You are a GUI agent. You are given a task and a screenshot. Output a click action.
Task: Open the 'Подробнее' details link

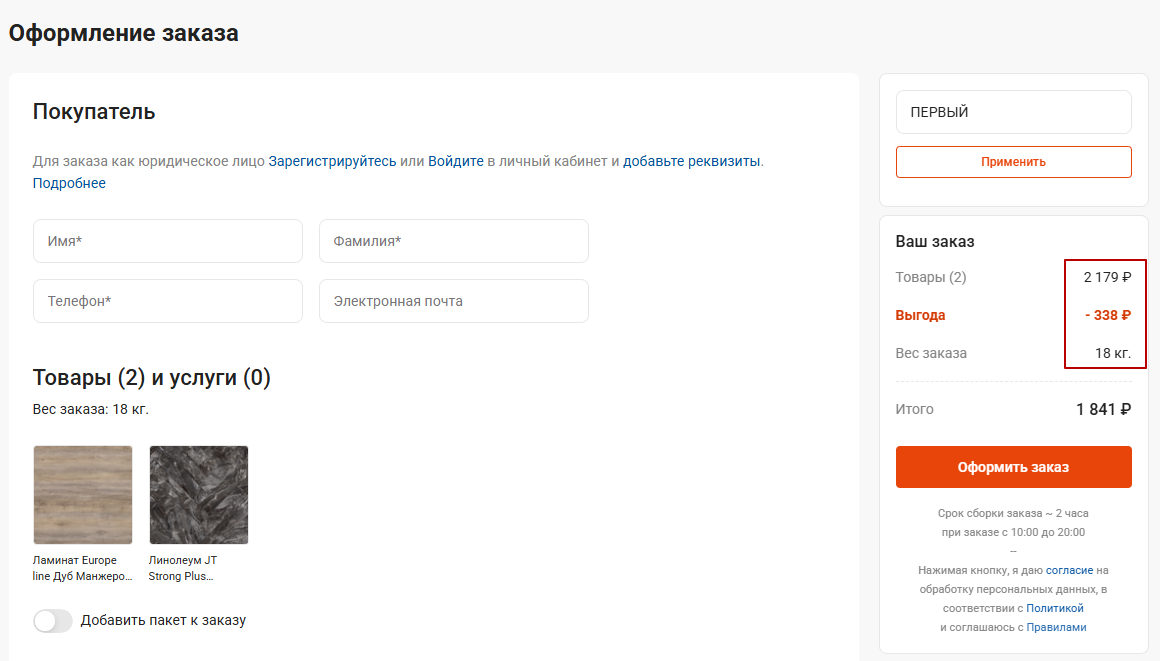click(69, 183)
